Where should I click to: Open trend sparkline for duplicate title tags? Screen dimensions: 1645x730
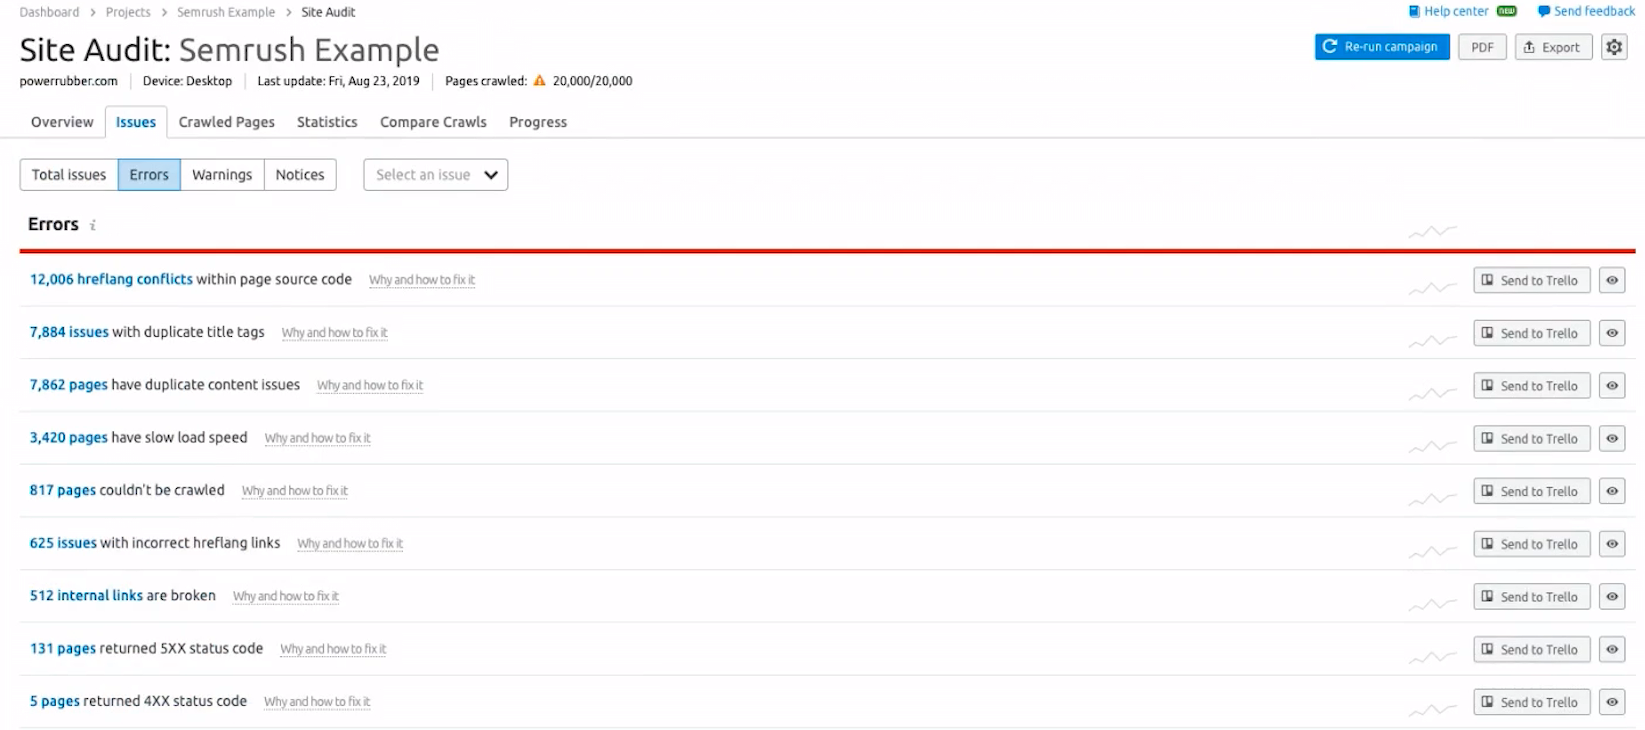(1432, 340)
